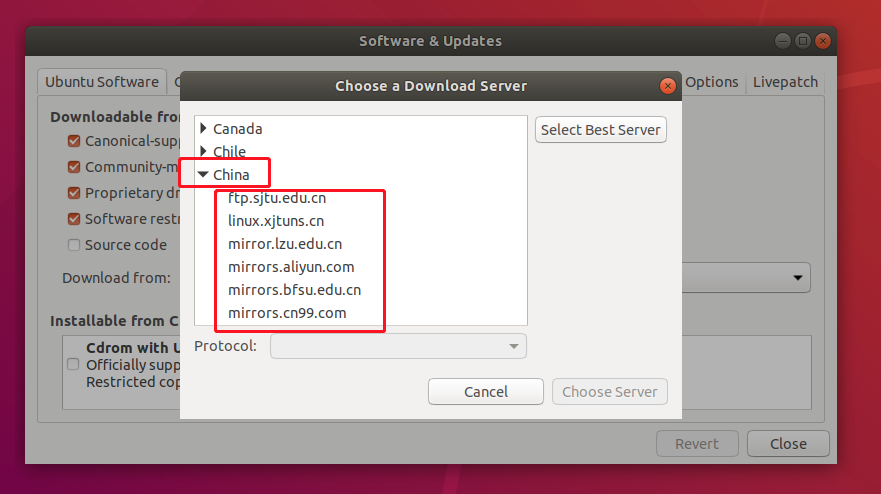Select ftp.sjtu.edu.cn server

point(277,198)
